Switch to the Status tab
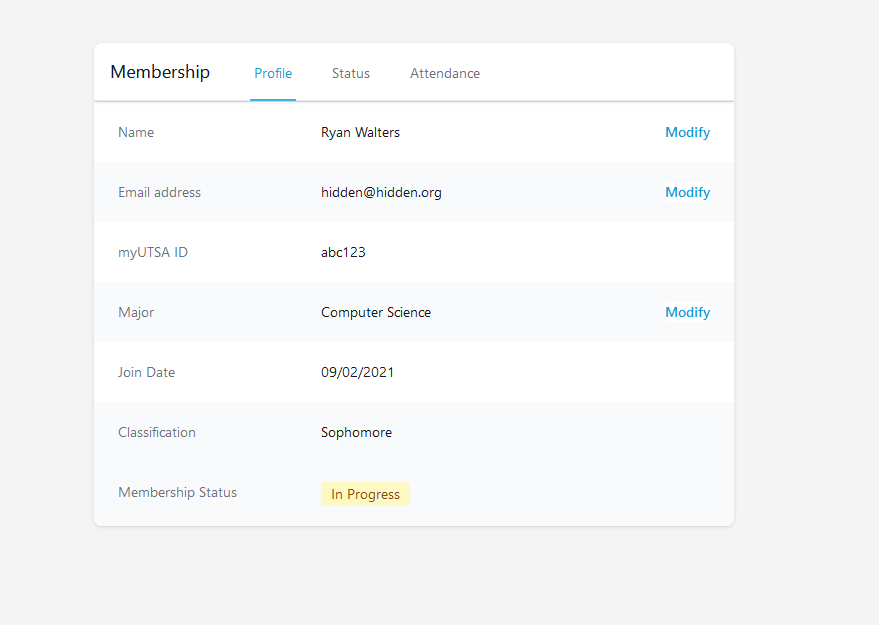The height and width of the screenshot is (625, 879). point(351,73)
